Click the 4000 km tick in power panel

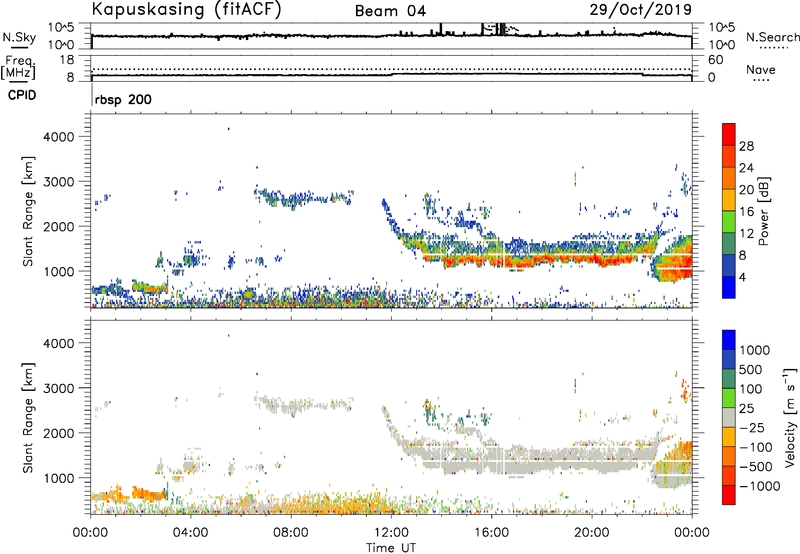(58, 137)
